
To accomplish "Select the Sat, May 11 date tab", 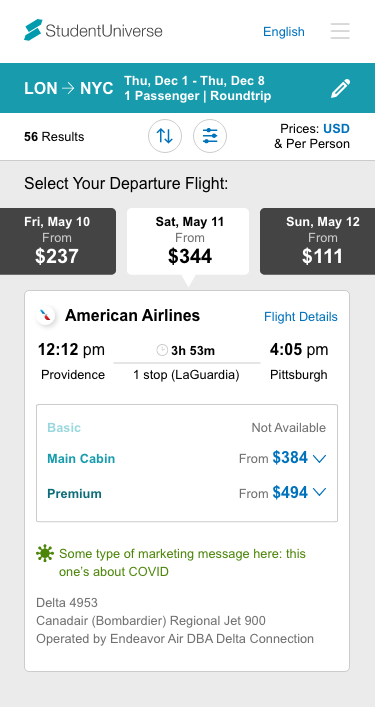I will (188, 241).
